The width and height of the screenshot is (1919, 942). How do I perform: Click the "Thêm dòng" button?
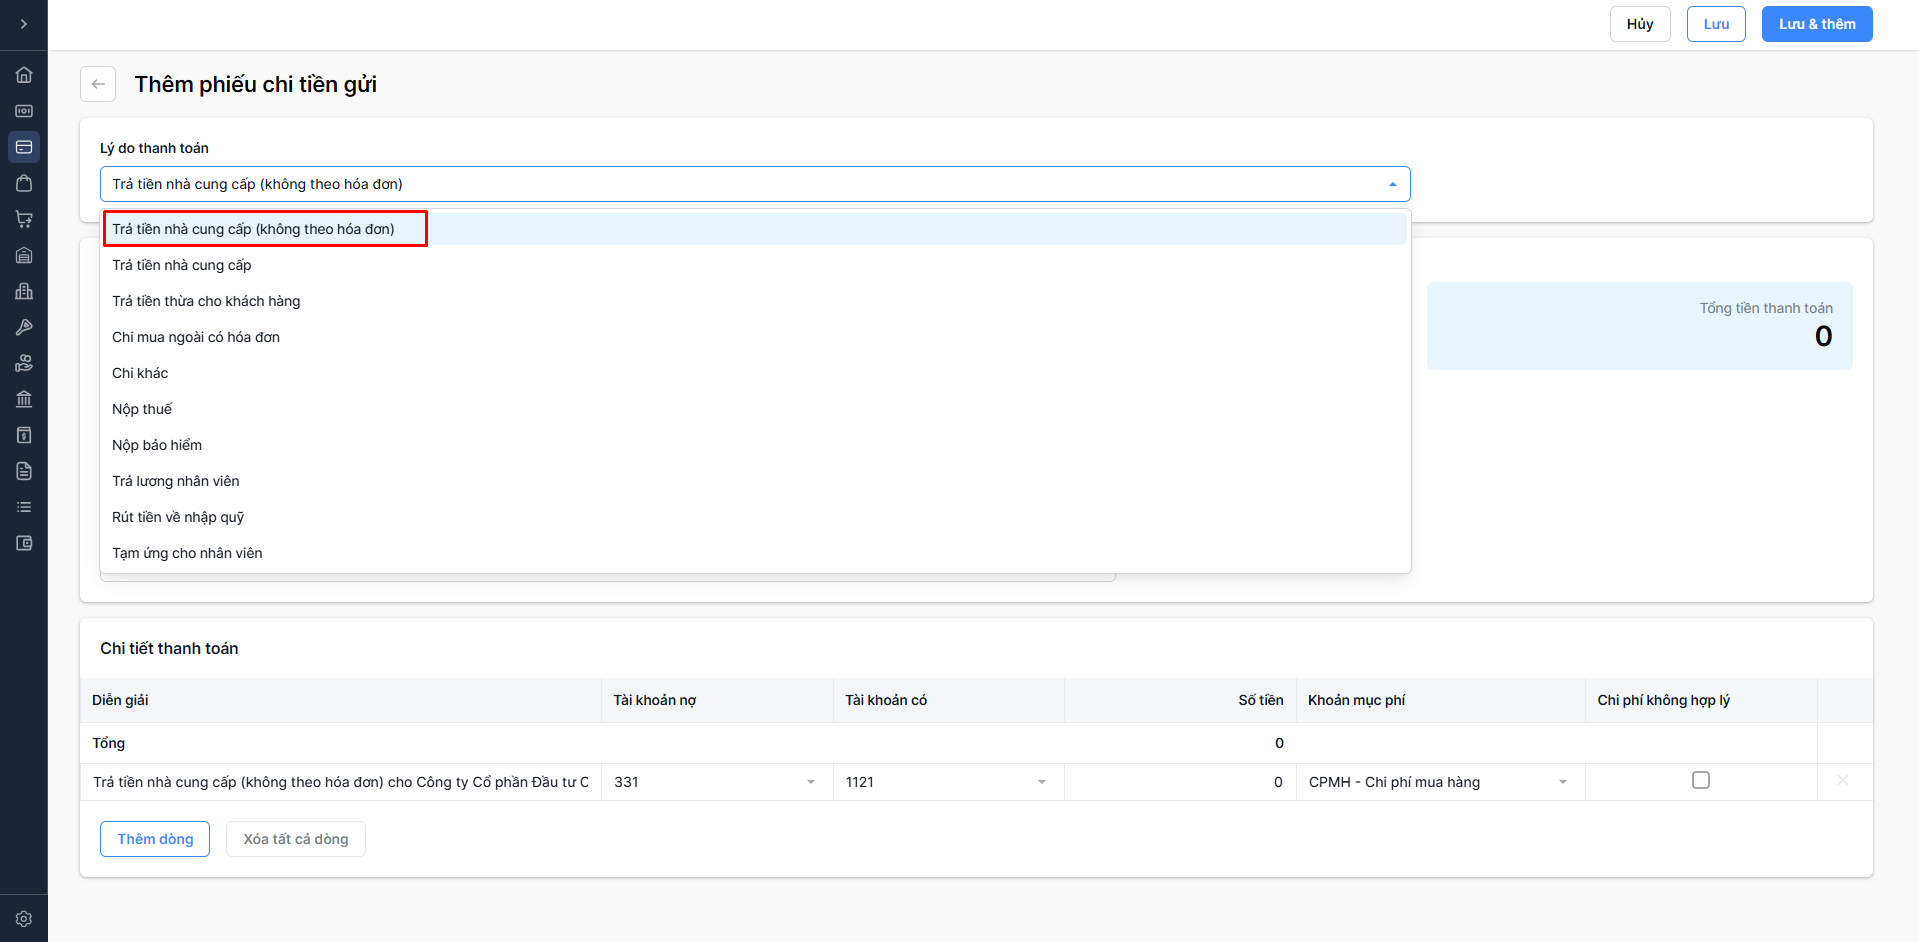pyautogui.click(x=155, y=839)
